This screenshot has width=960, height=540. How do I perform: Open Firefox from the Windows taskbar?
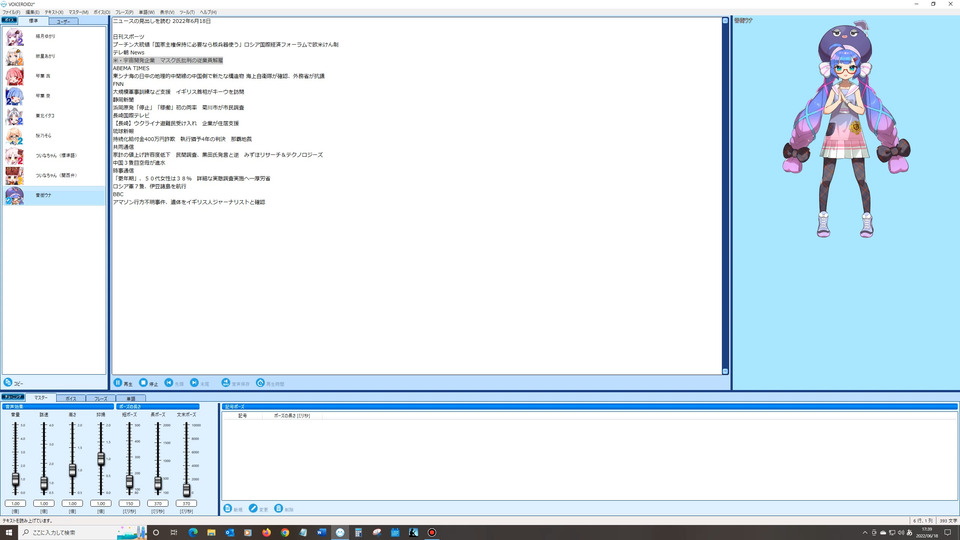pyautogui.click(x=266, y=533)
